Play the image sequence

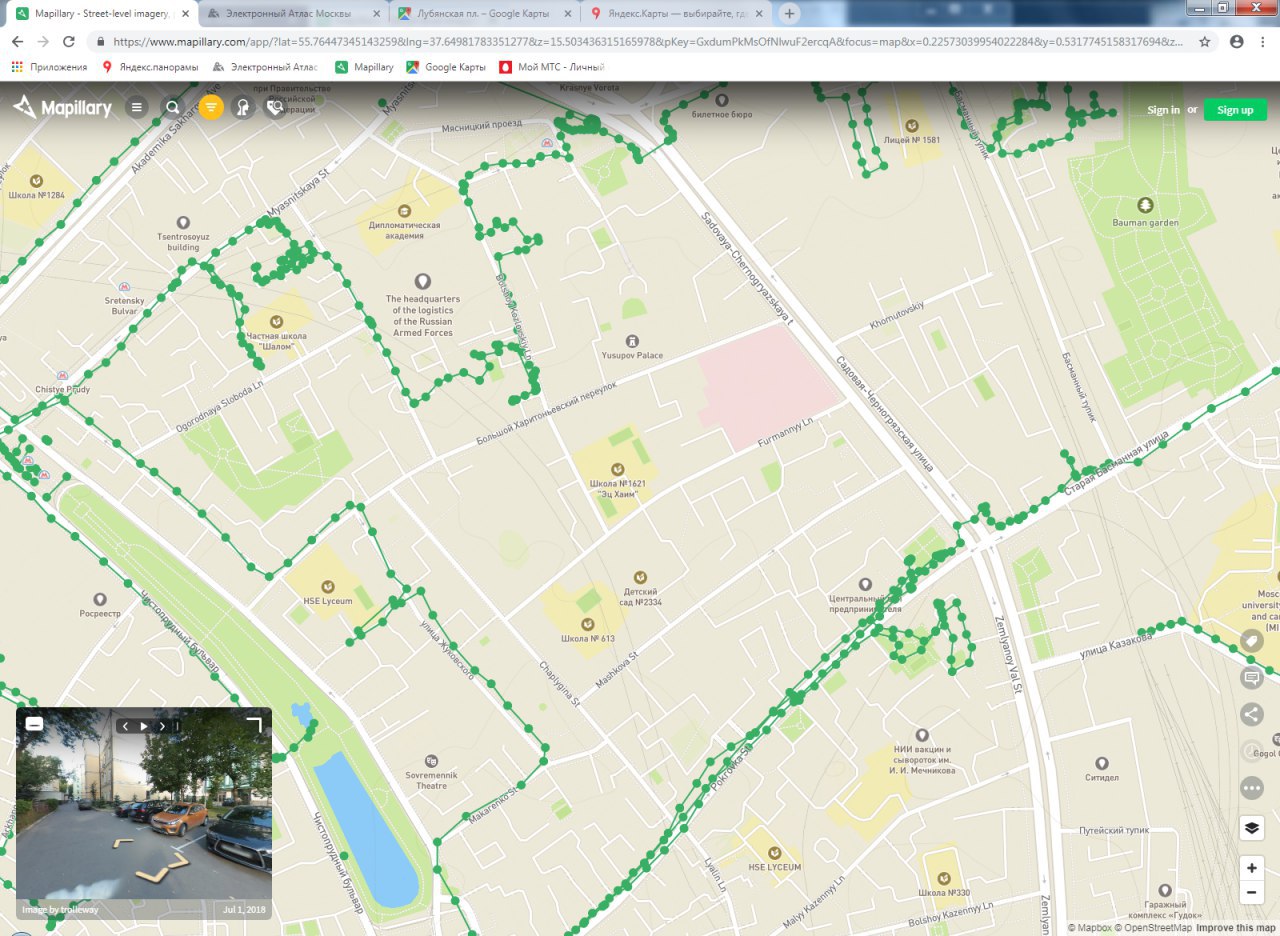(x=144, y=726)
